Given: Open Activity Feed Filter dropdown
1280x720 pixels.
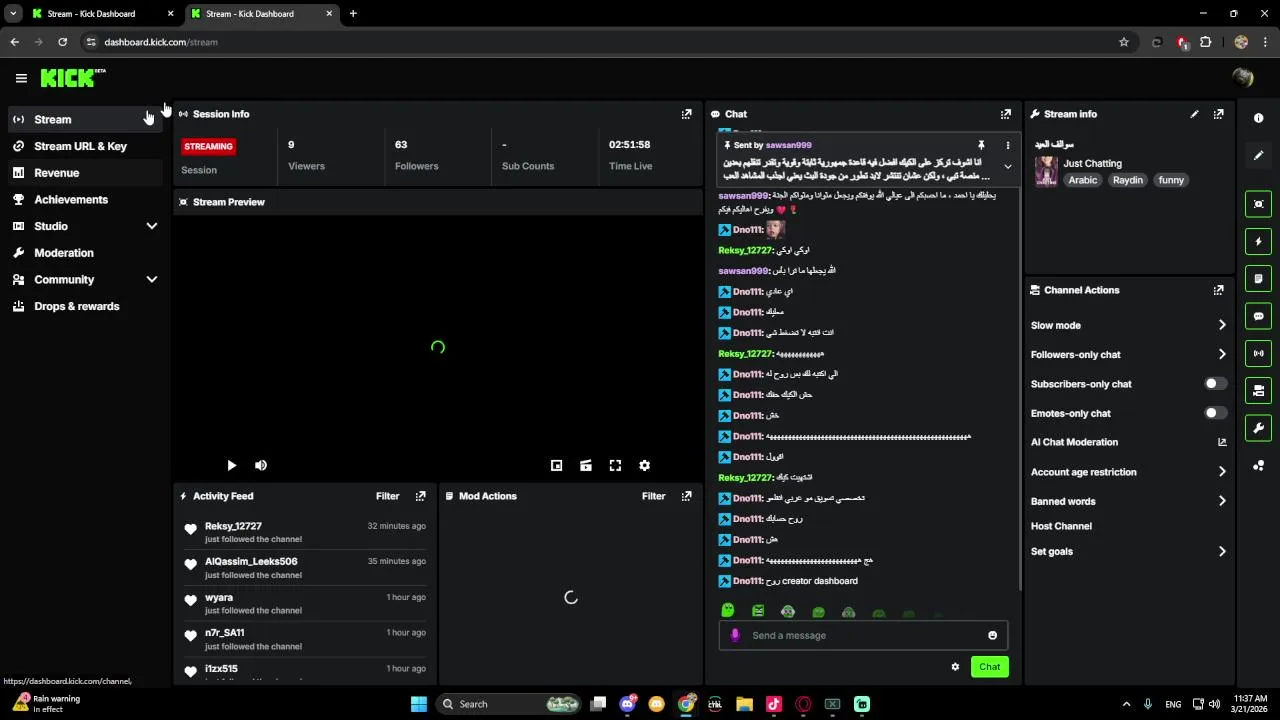Looking at the screenshot, I should (x=387, y=496).
